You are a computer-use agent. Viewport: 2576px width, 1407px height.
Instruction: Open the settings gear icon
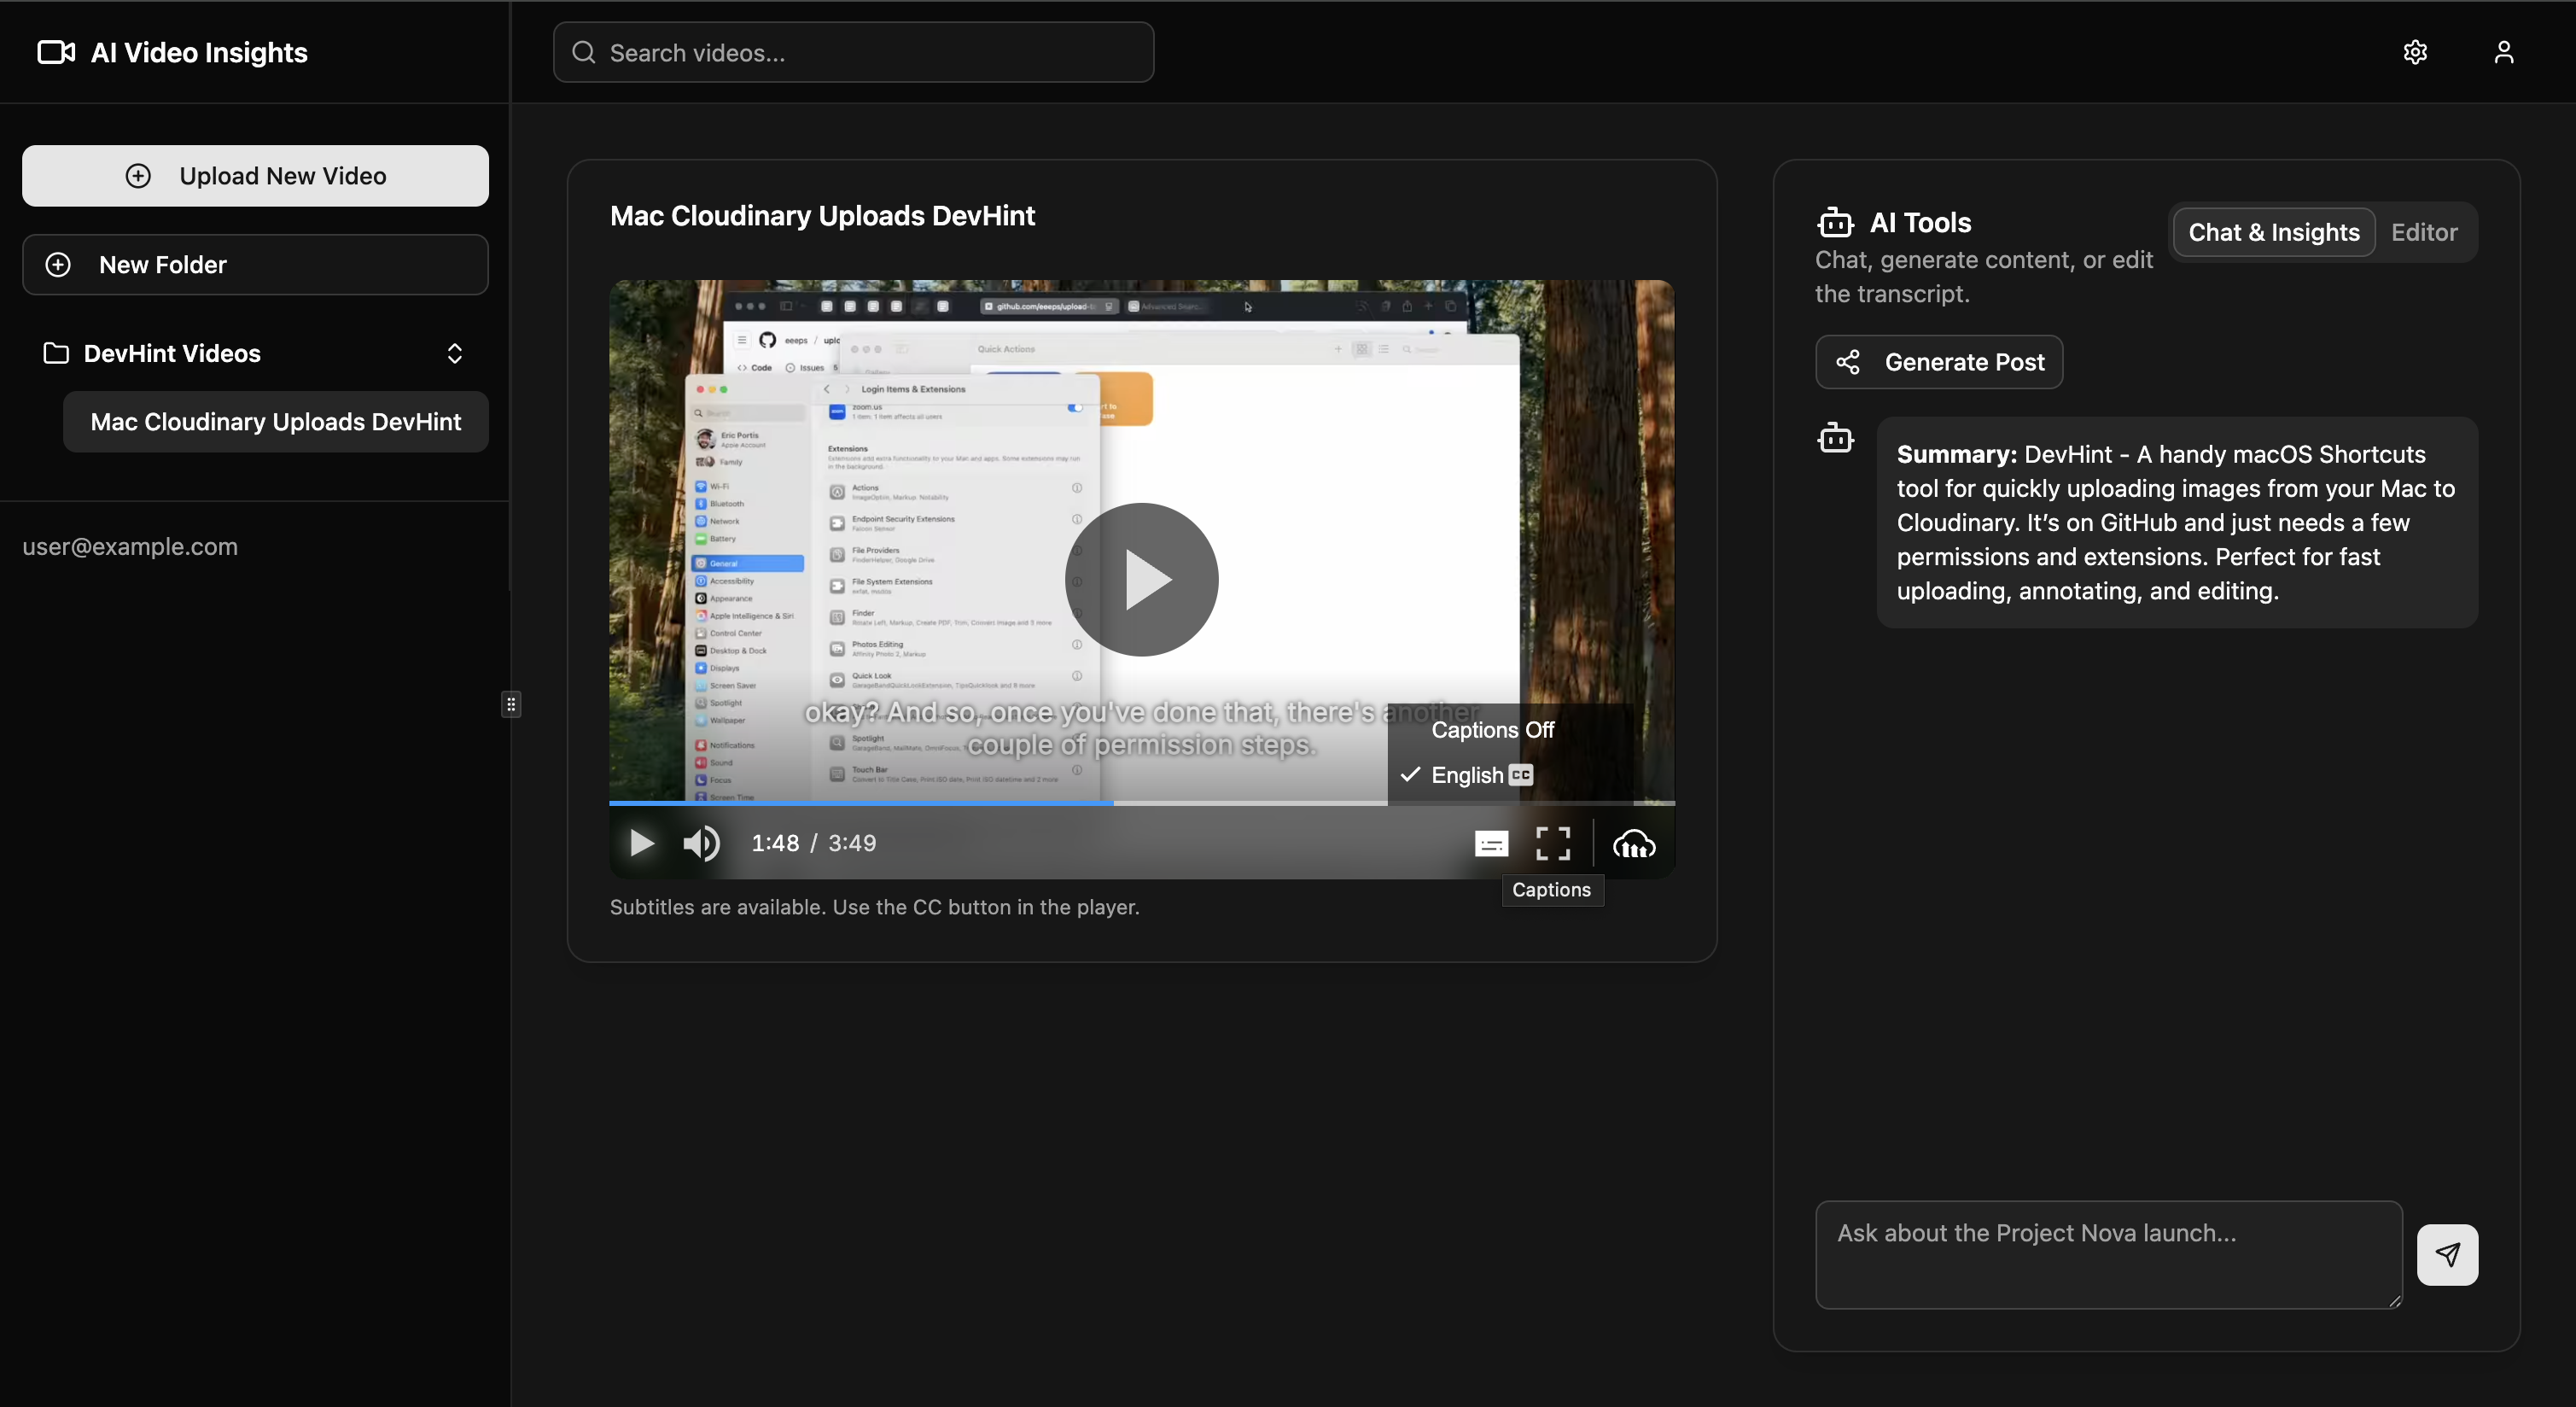click(2416, 52)
